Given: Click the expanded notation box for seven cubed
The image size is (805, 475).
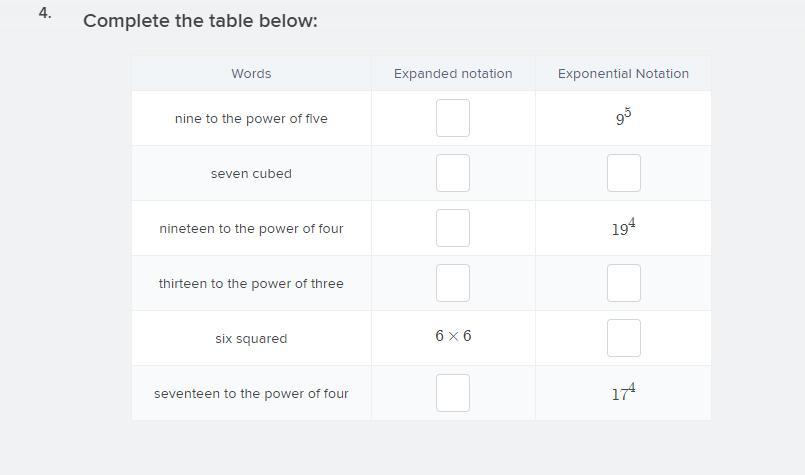Looking at the screenshot, I should click(x=453, y=173).
